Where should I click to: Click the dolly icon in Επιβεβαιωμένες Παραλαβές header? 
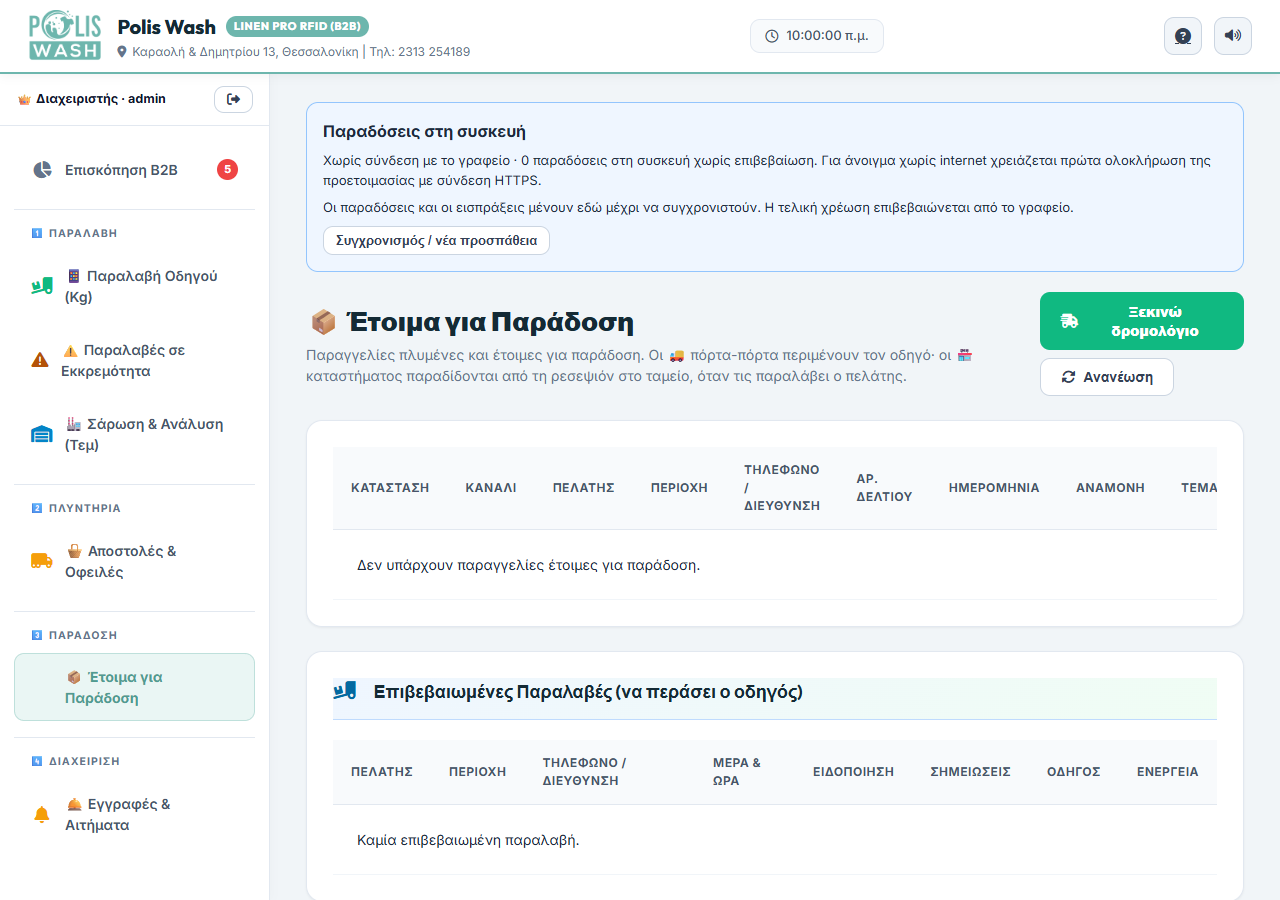pos(345,691)
